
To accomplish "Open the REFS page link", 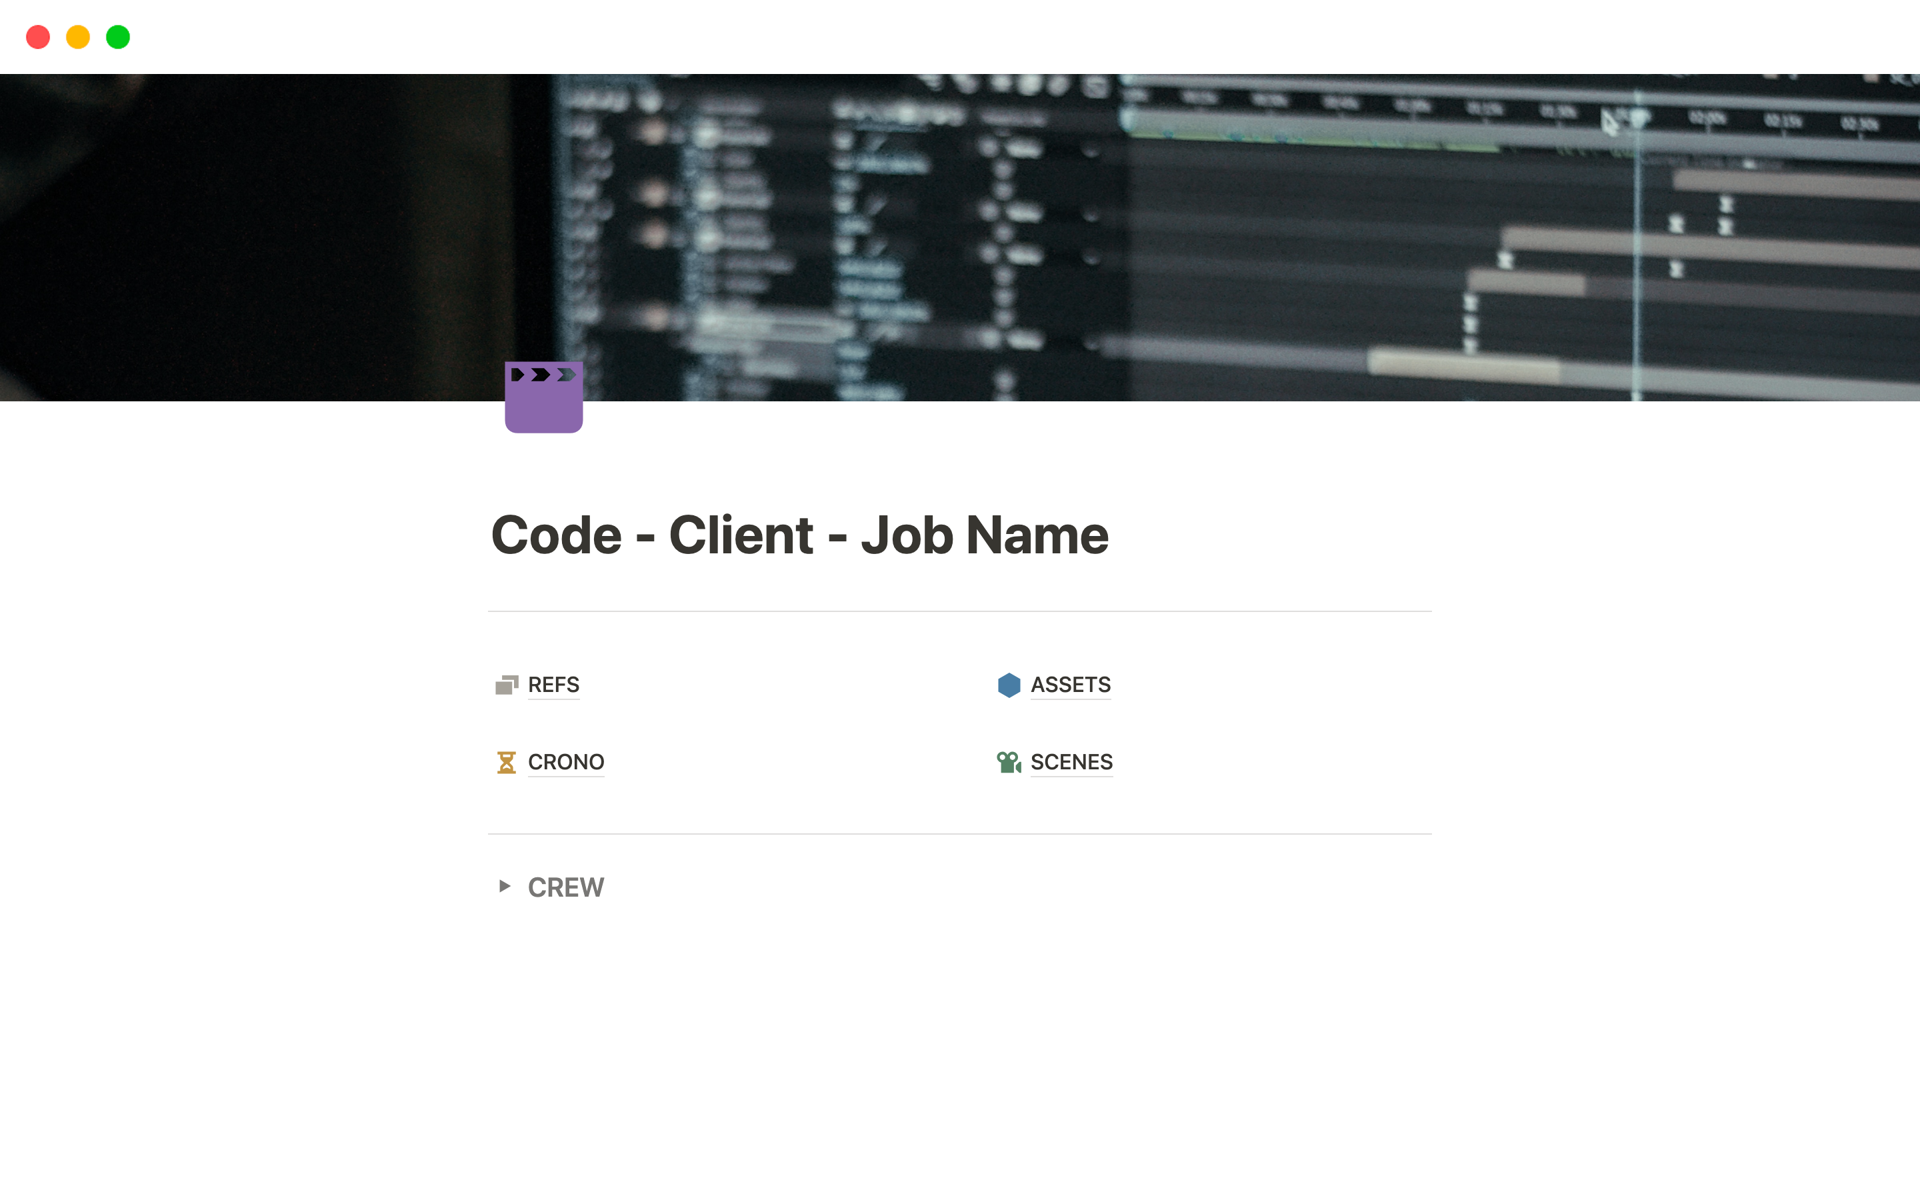I will pyautogui.click(x=553, y=685).
